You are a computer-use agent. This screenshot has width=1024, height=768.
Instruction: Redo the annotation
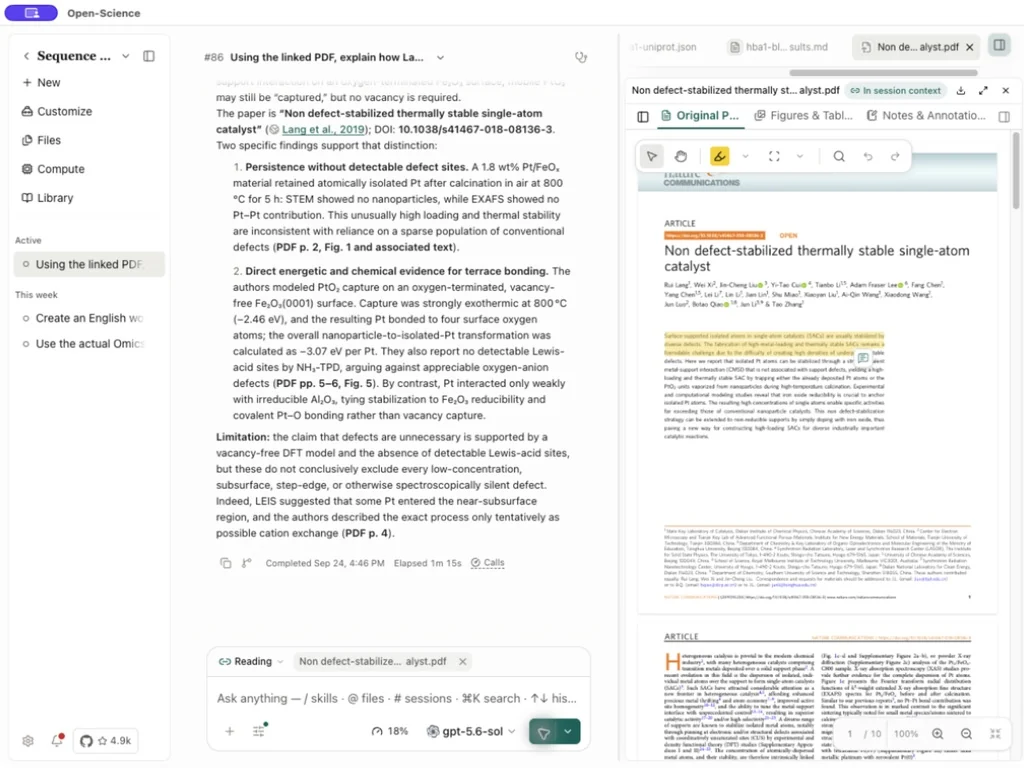tap(895, 156)
